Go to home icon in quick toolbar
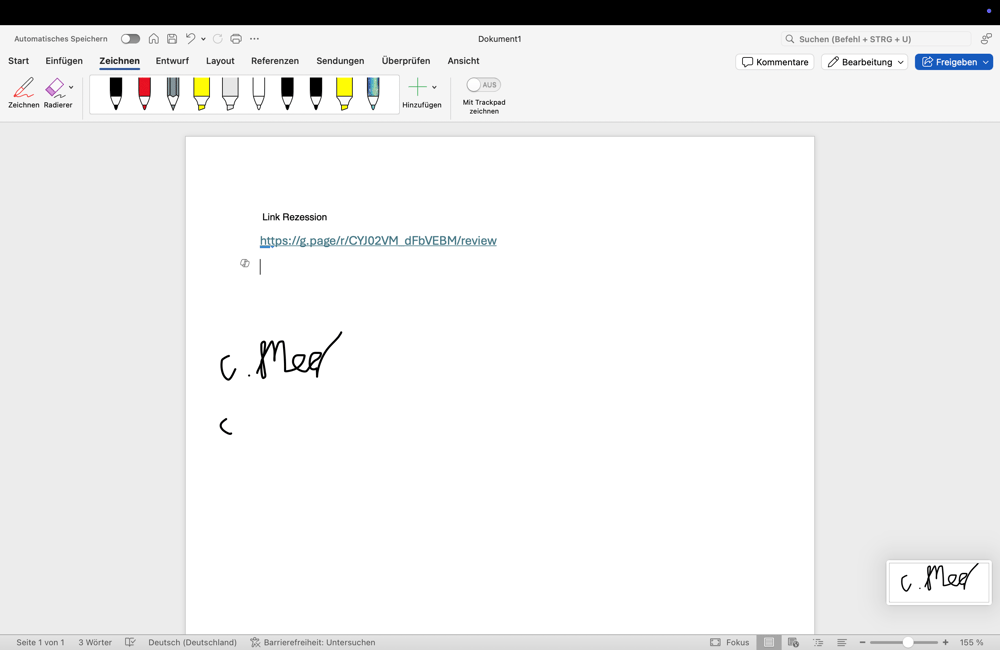Screen dimensions: 1000x650 tap(153, 39)
